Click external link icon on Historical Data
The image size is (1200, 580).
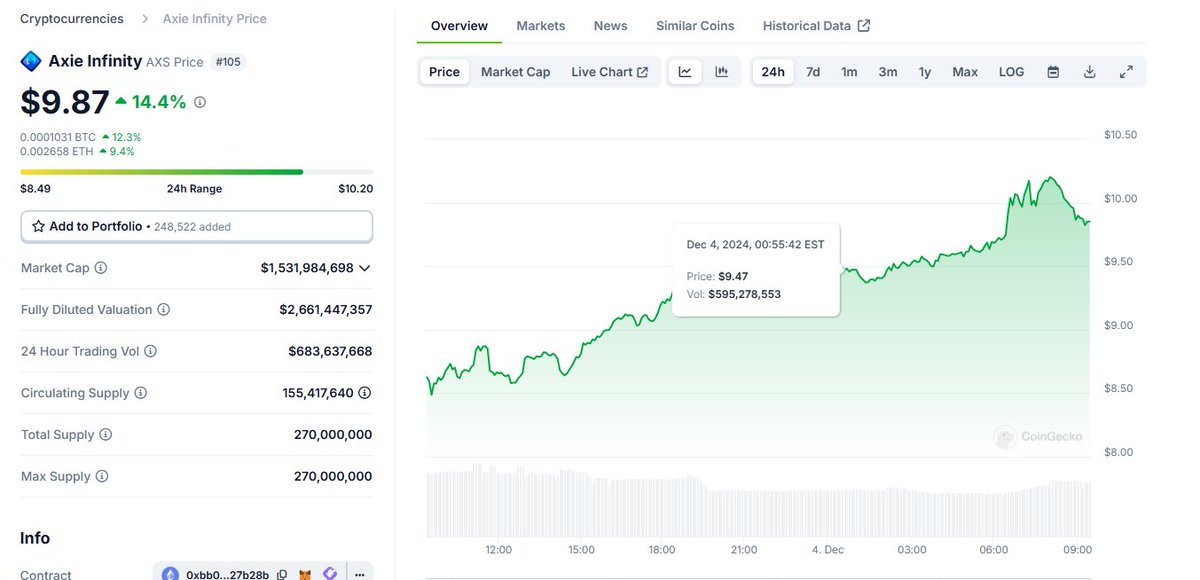coord(864,26)
